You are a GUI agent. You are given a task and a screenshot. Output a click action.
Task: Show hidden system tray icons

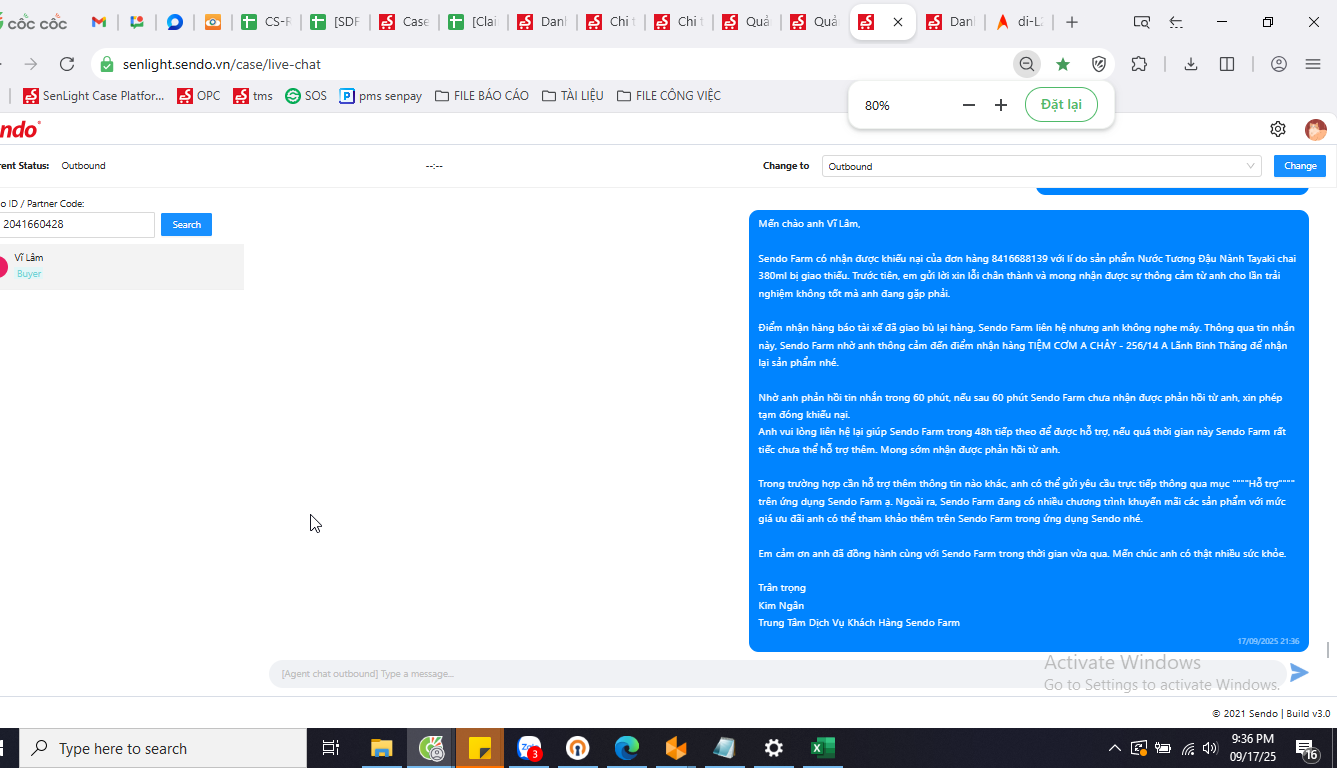point(1115,748)
